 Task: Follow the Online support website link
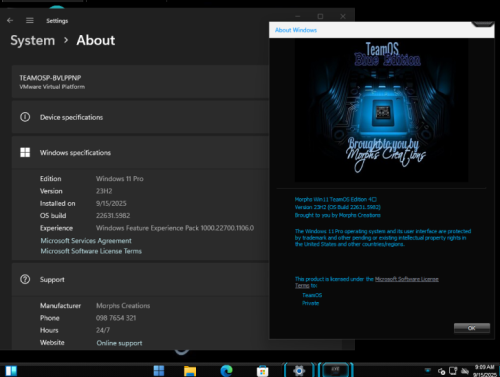119,343
